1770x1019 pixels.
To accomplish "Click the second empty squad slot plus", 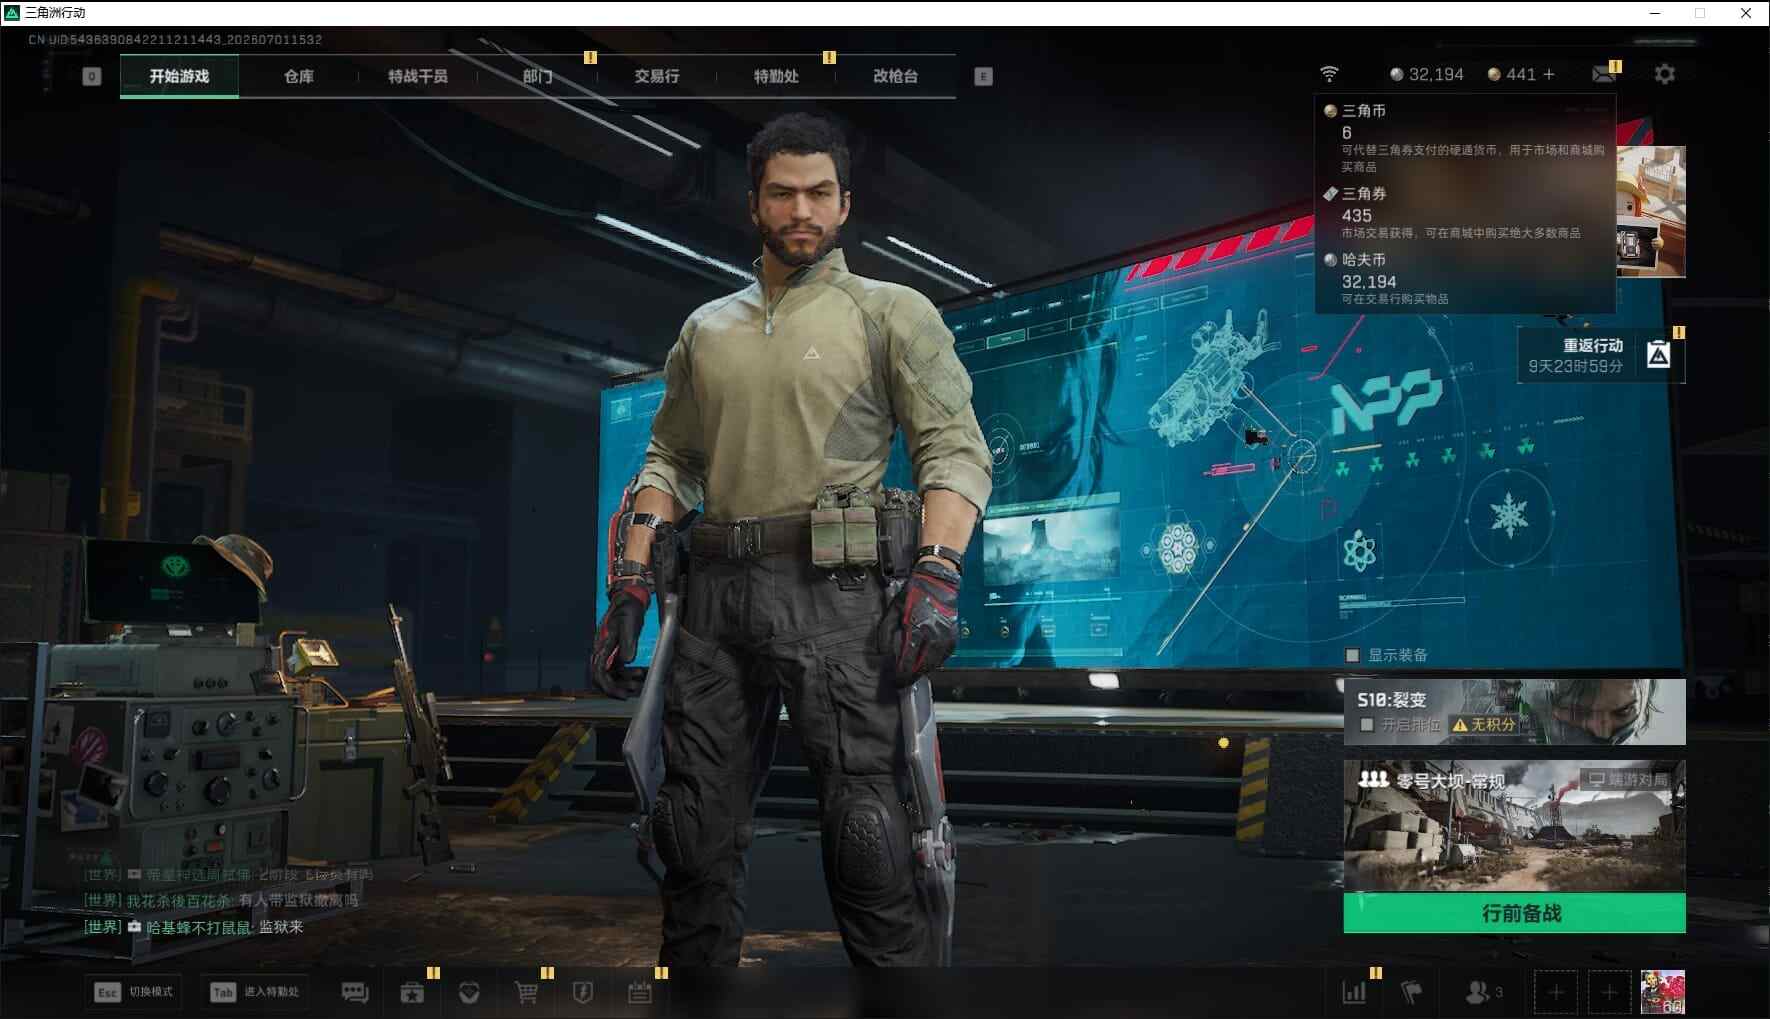I will (x=1609, y=992).
